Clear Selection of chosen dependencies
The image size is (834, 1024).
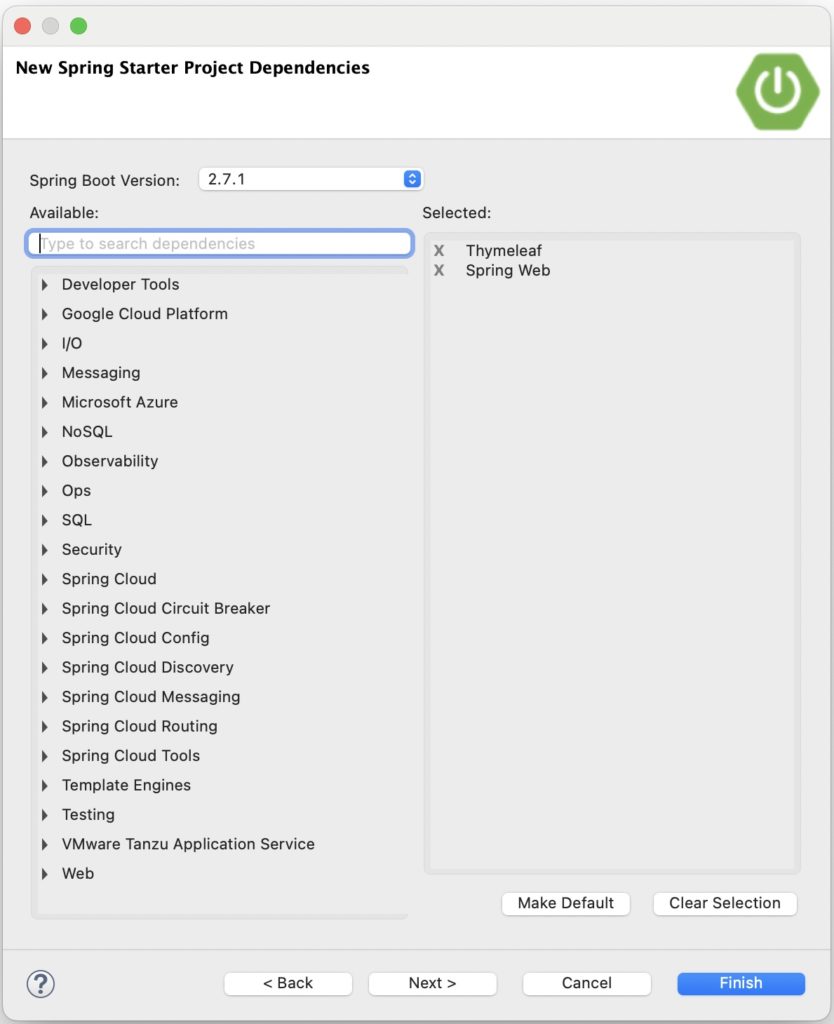click(x=724, y=903)
